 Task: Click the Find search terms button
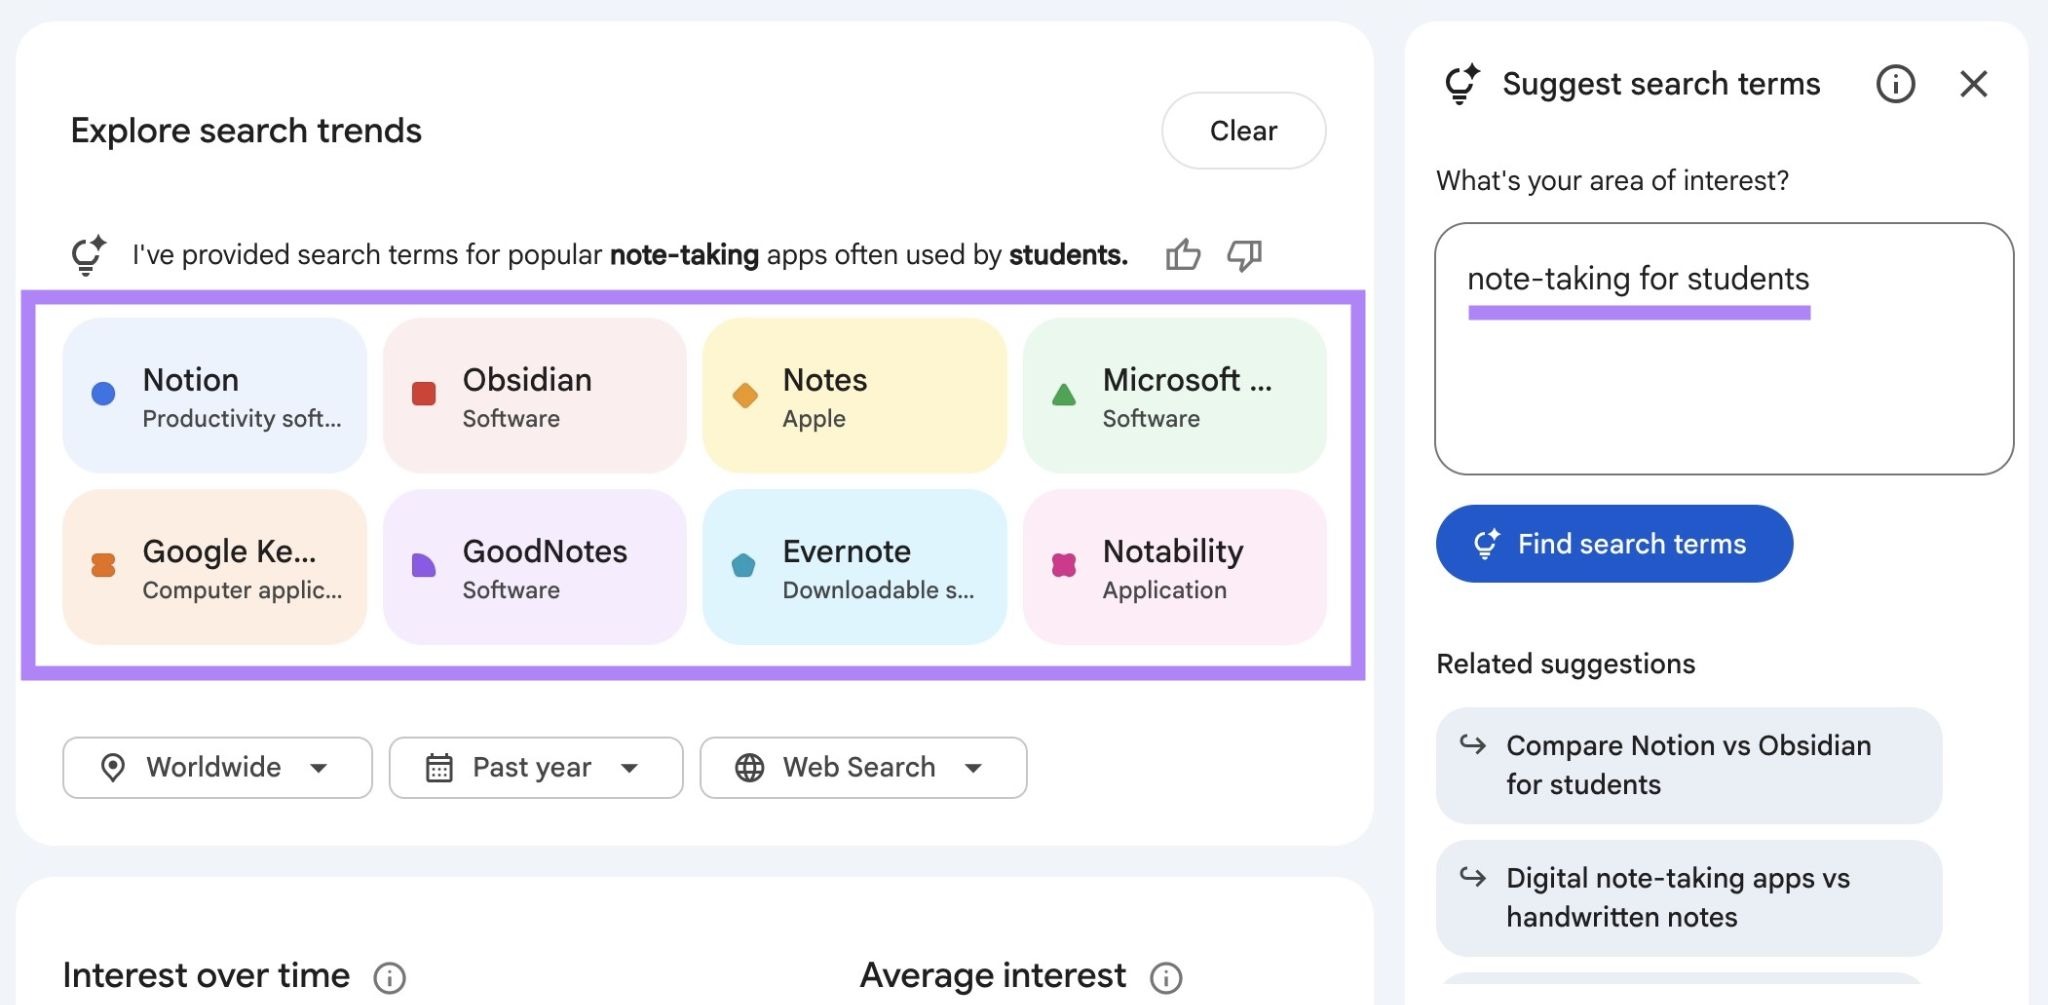[x=1614, y=544]
